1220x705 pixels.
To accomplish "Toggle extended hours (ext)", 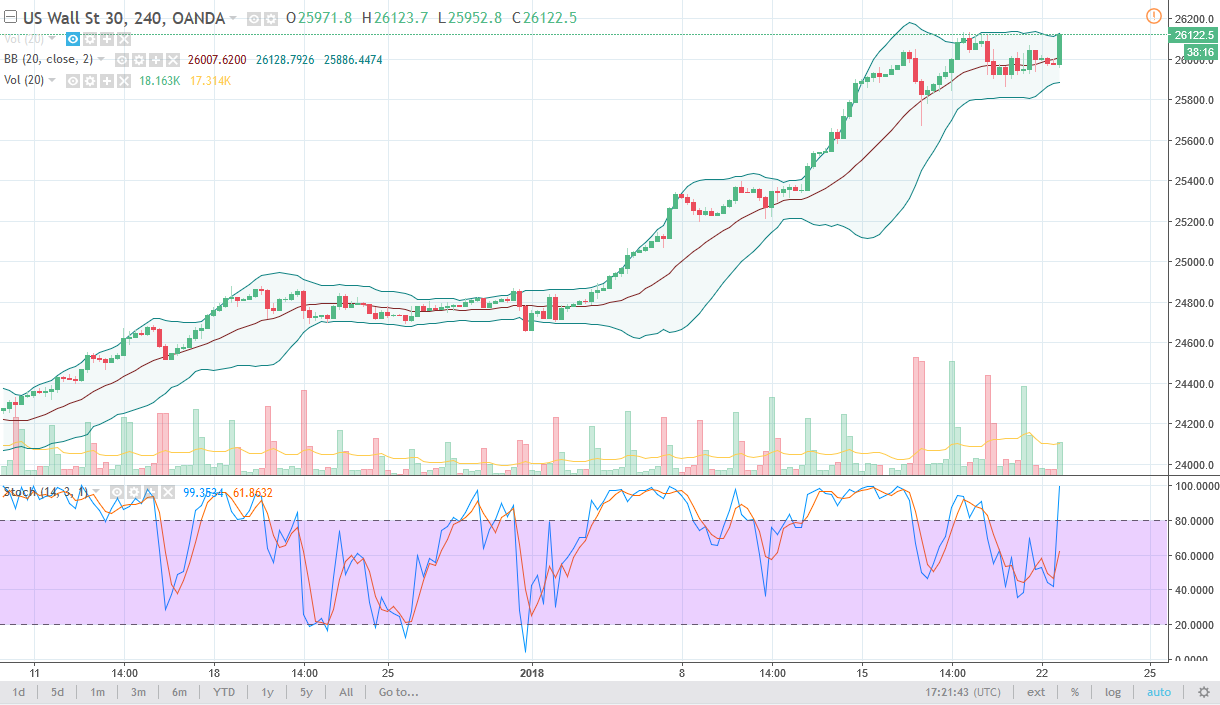I will coord(1036,692).
